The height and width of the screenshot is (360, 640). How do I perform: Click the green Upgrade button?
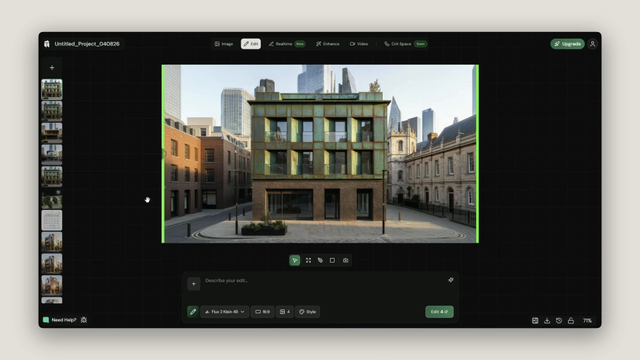coord(567,44)
